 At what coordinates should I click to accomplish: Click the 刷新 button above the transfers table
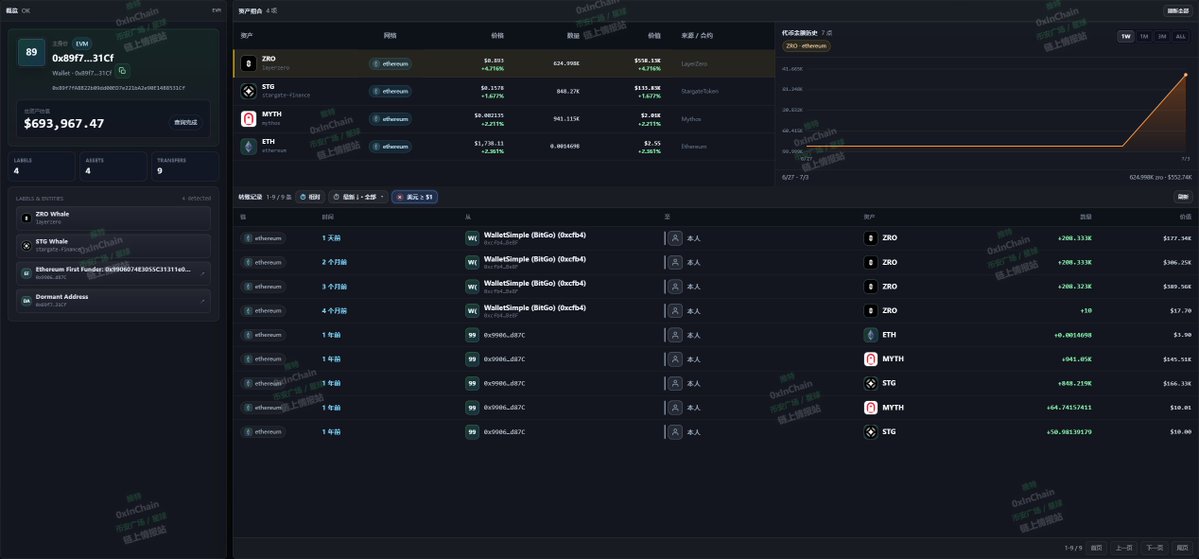click(x=1183, y=197)
